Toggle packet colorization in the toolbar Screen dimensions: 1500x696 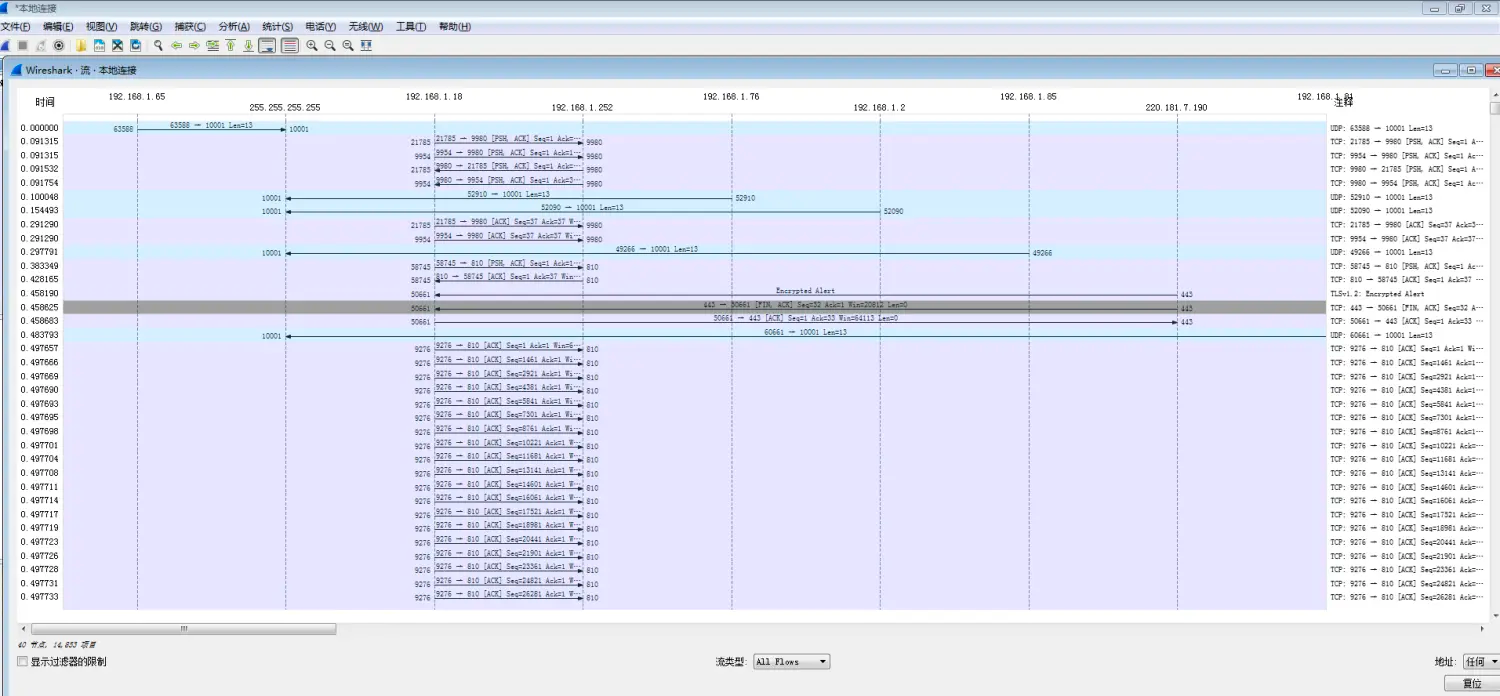[x=288, y=45]
